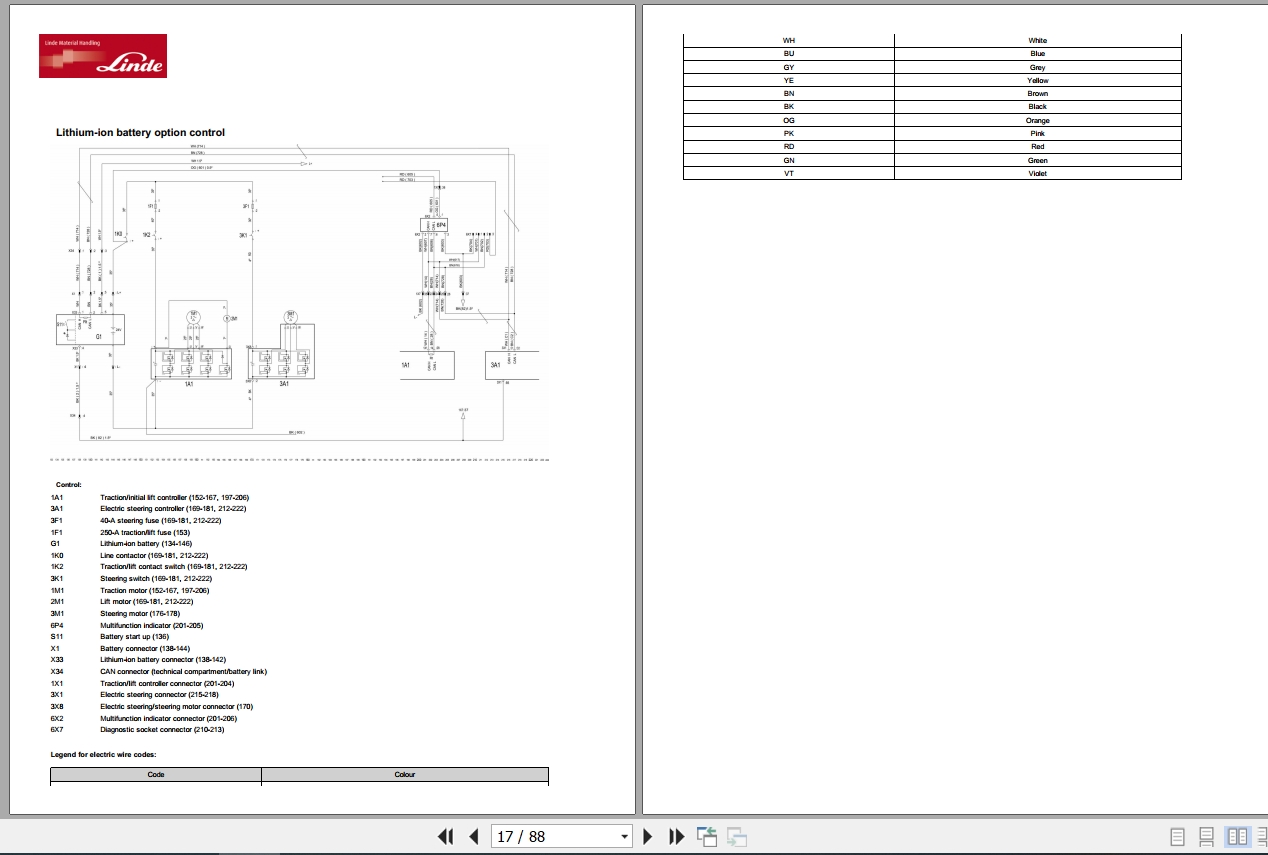Select 'Diagnostic socket connector (210-213)' text
The width and height of the screenshot is (1268, 855).
(162, 730)
